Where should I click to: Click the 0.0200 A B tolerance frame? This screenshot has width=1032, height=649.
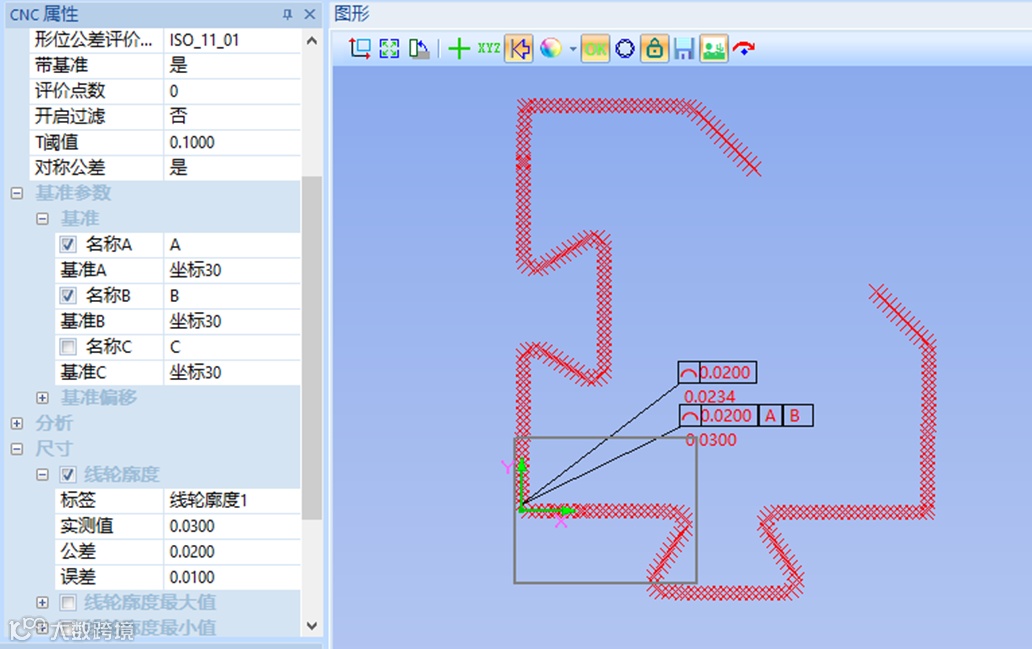coord(746,415)
